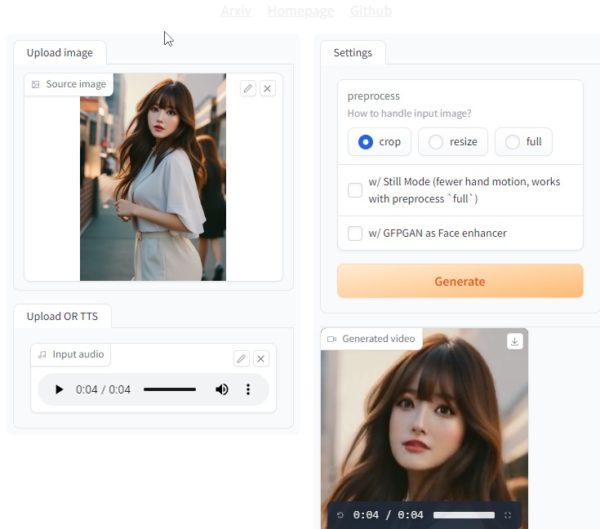This screenshot has width=600, height=529.
Task: Open the Github link
Action: [x=370, y=11]
